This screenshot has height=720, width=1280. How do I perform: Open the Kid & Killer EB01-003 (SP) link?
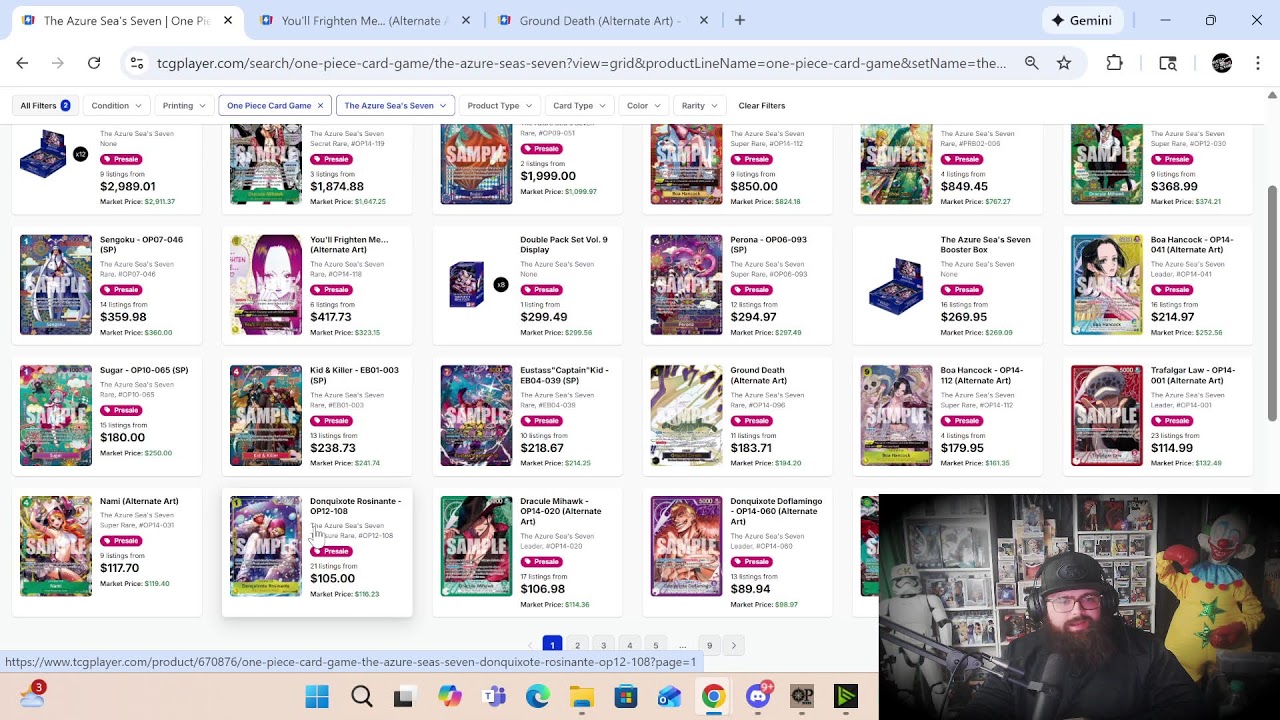(354, 375)
